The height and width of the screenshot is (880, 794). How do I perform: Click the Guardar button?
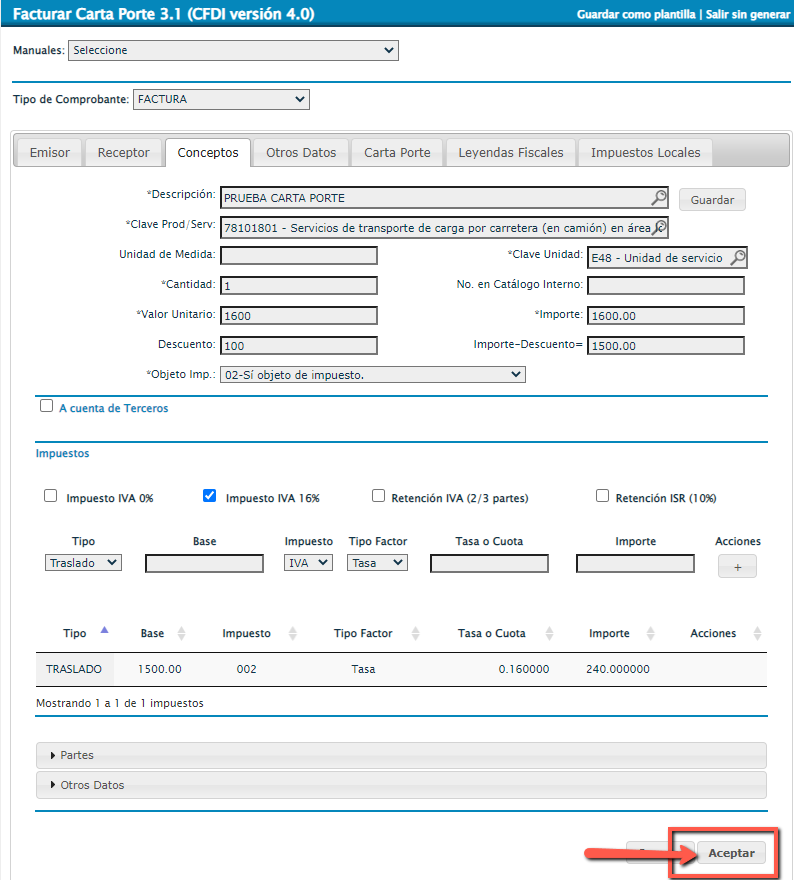712,200
